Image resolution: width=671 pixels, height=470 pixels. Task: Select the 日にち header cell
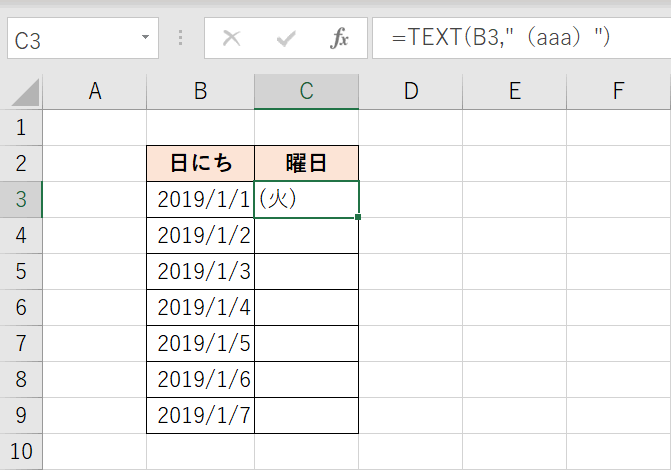pos(200,164)
